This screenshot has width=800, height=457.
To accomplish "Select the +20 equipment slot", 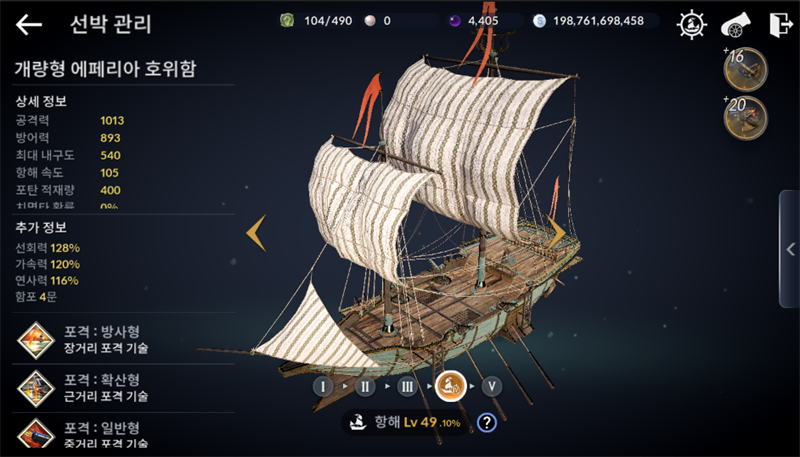I will click(745, 118).
